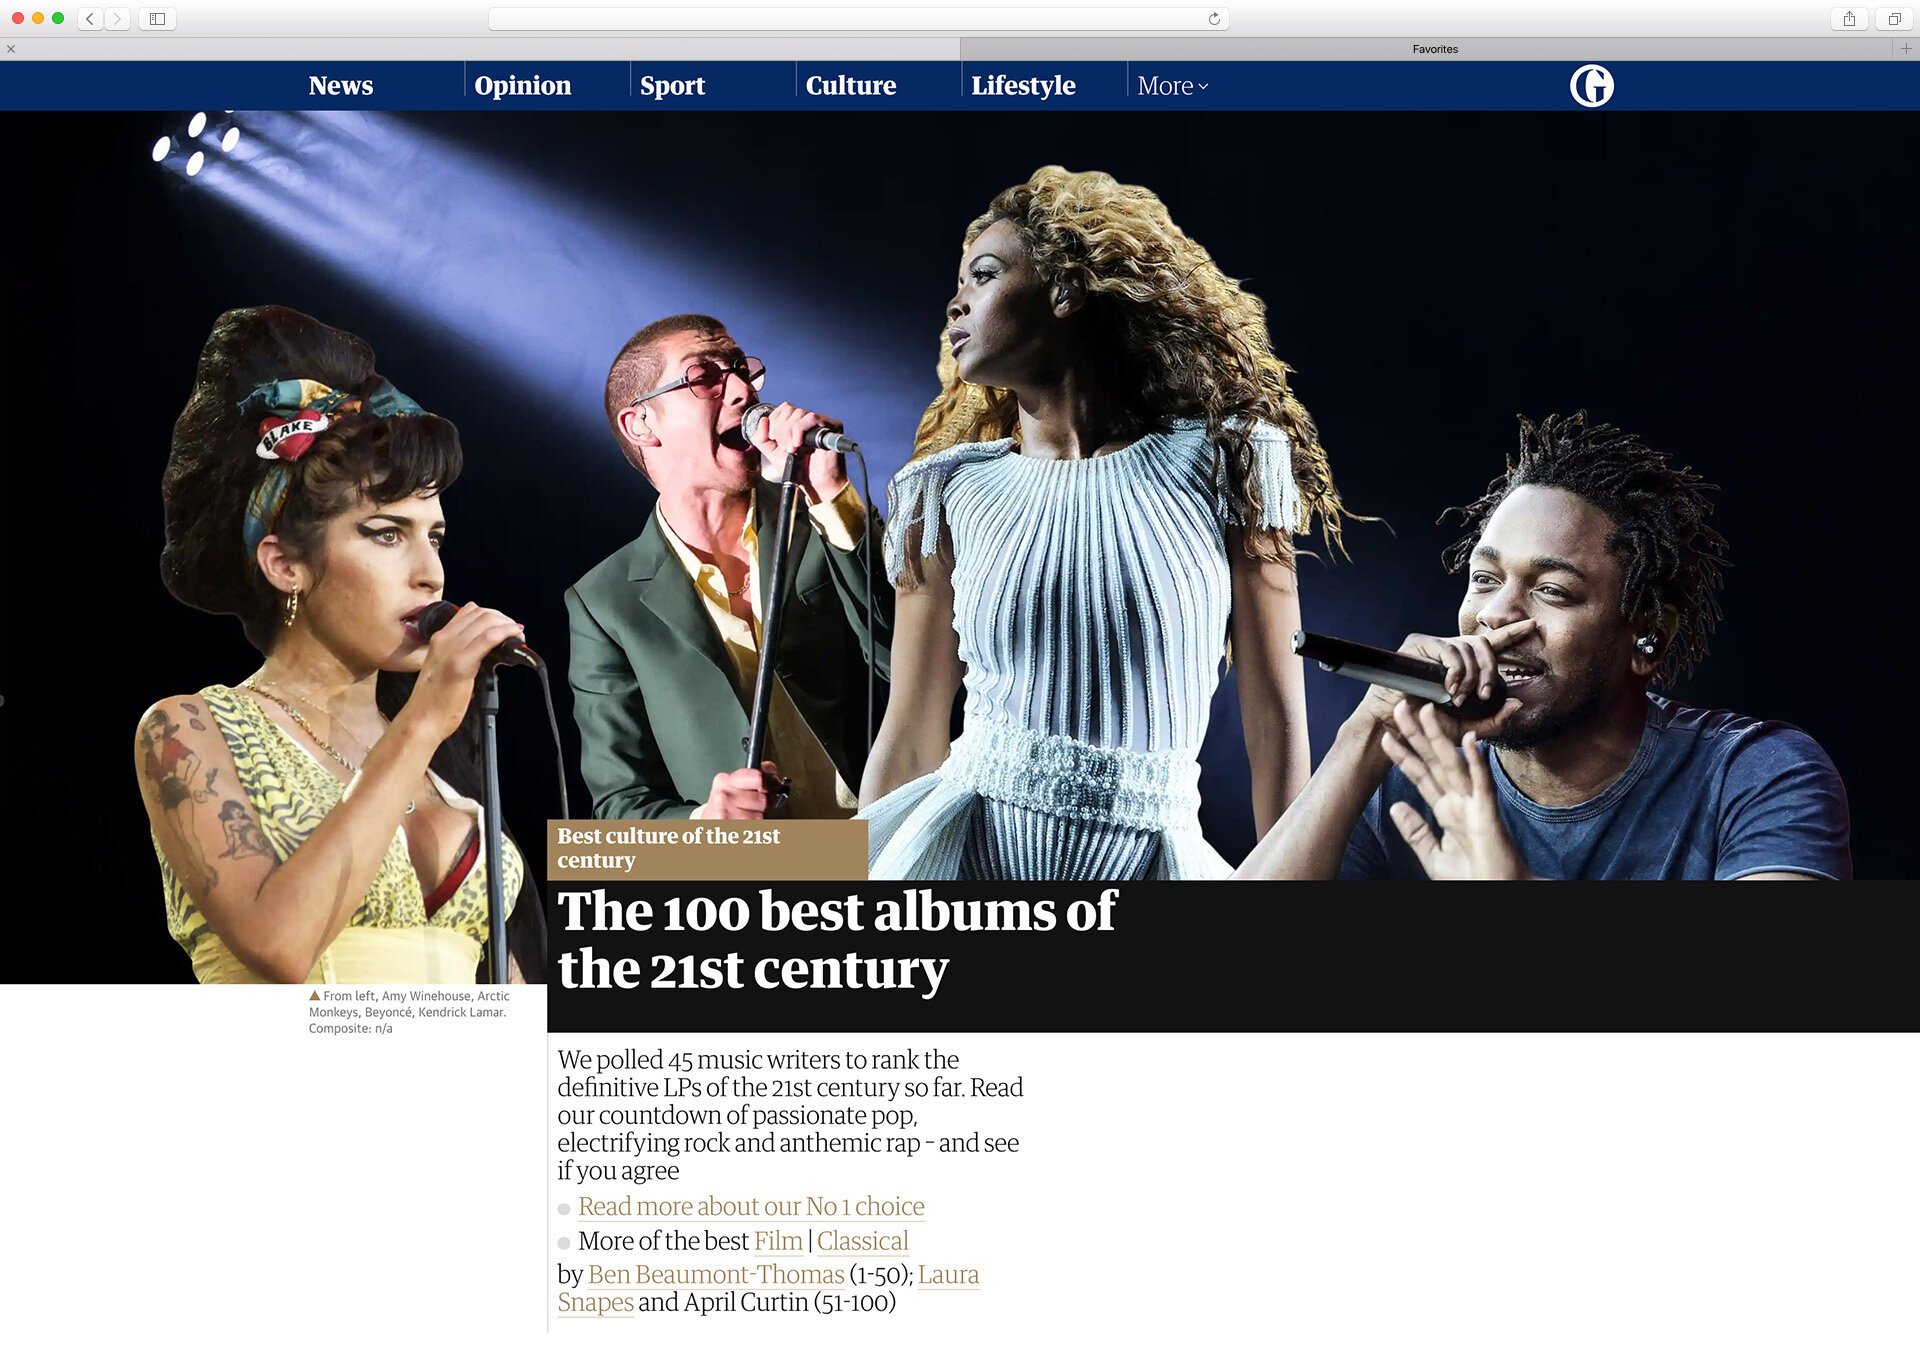Open author Ben Beaumont-Thomas link
The image size is (1920, 1353).
click(716, 1275)
